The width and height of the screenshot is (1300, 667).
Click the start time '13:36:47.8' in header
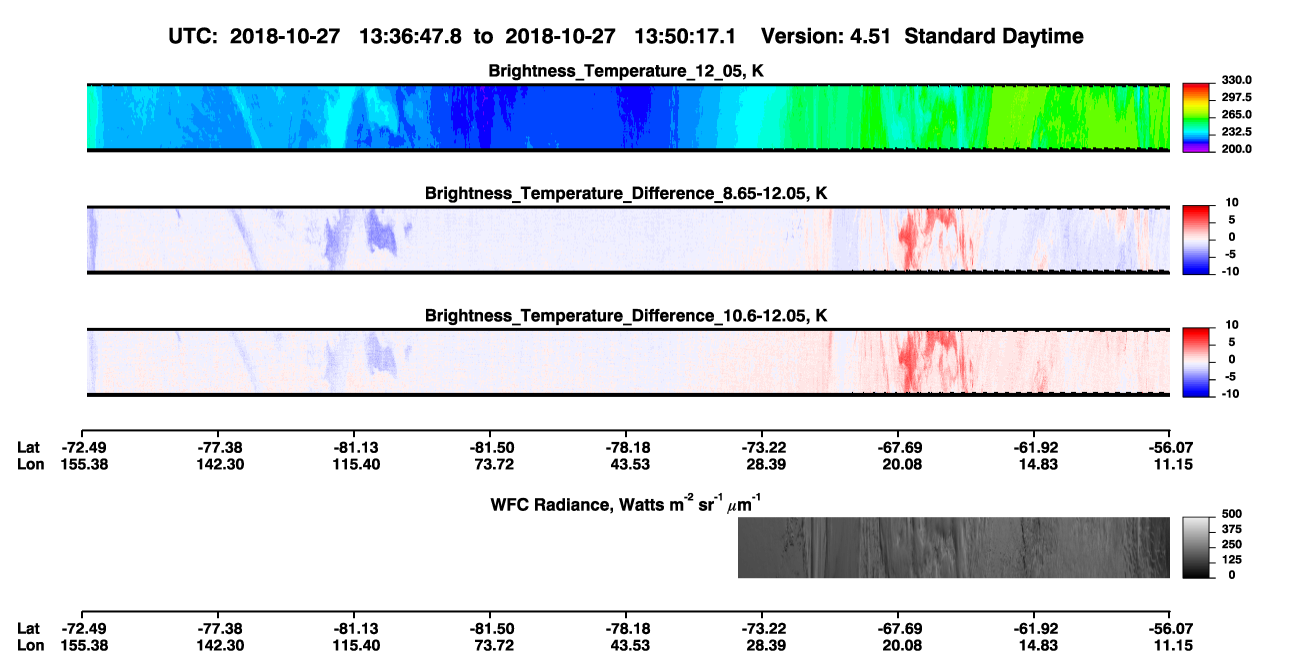pyautogui.click(x=412, y=37)
